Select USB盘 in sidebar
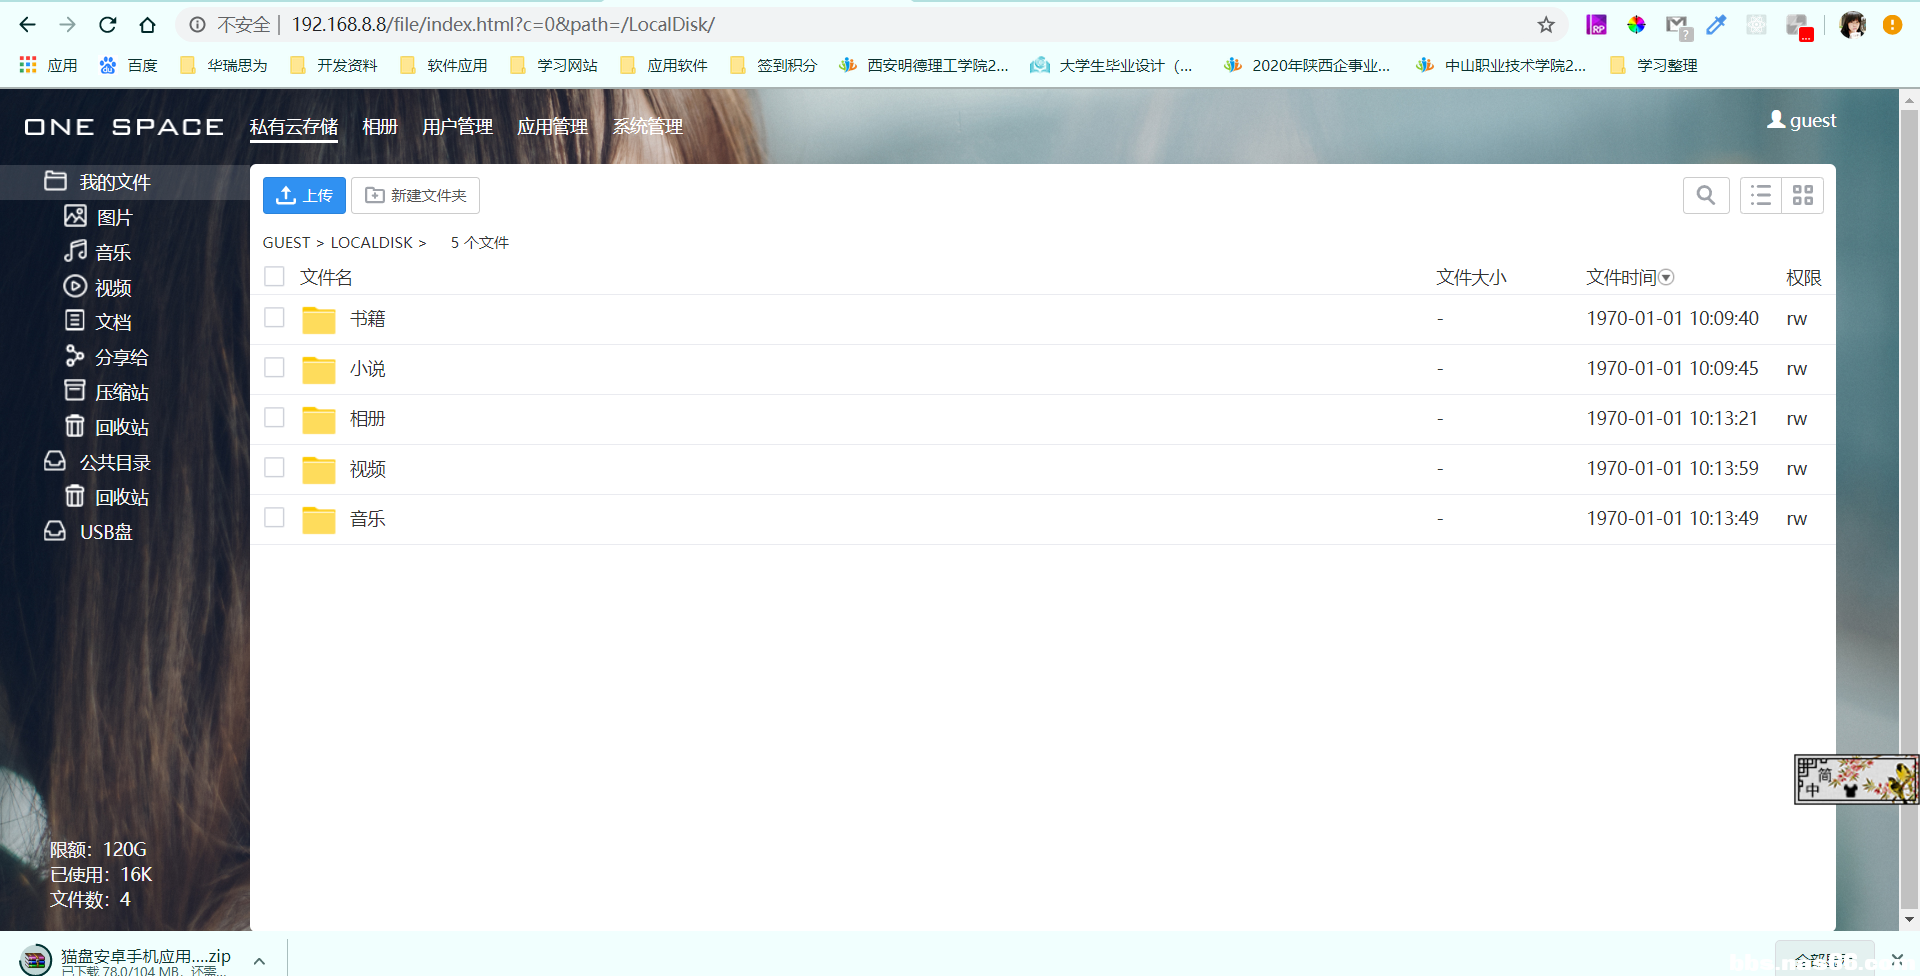Image resolution: width=1920 pixels, height=976 pixels. pyautogui.click(x=88, y=532)
